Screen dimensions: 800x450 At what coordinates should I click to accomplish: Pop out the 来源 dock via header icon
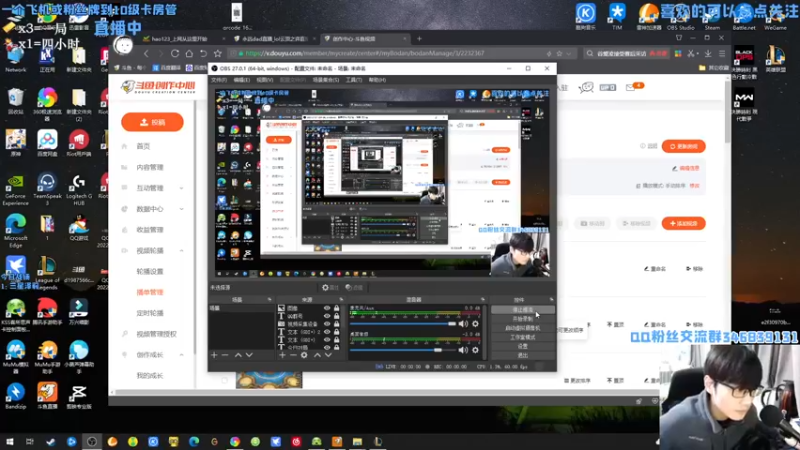(341, 299)
